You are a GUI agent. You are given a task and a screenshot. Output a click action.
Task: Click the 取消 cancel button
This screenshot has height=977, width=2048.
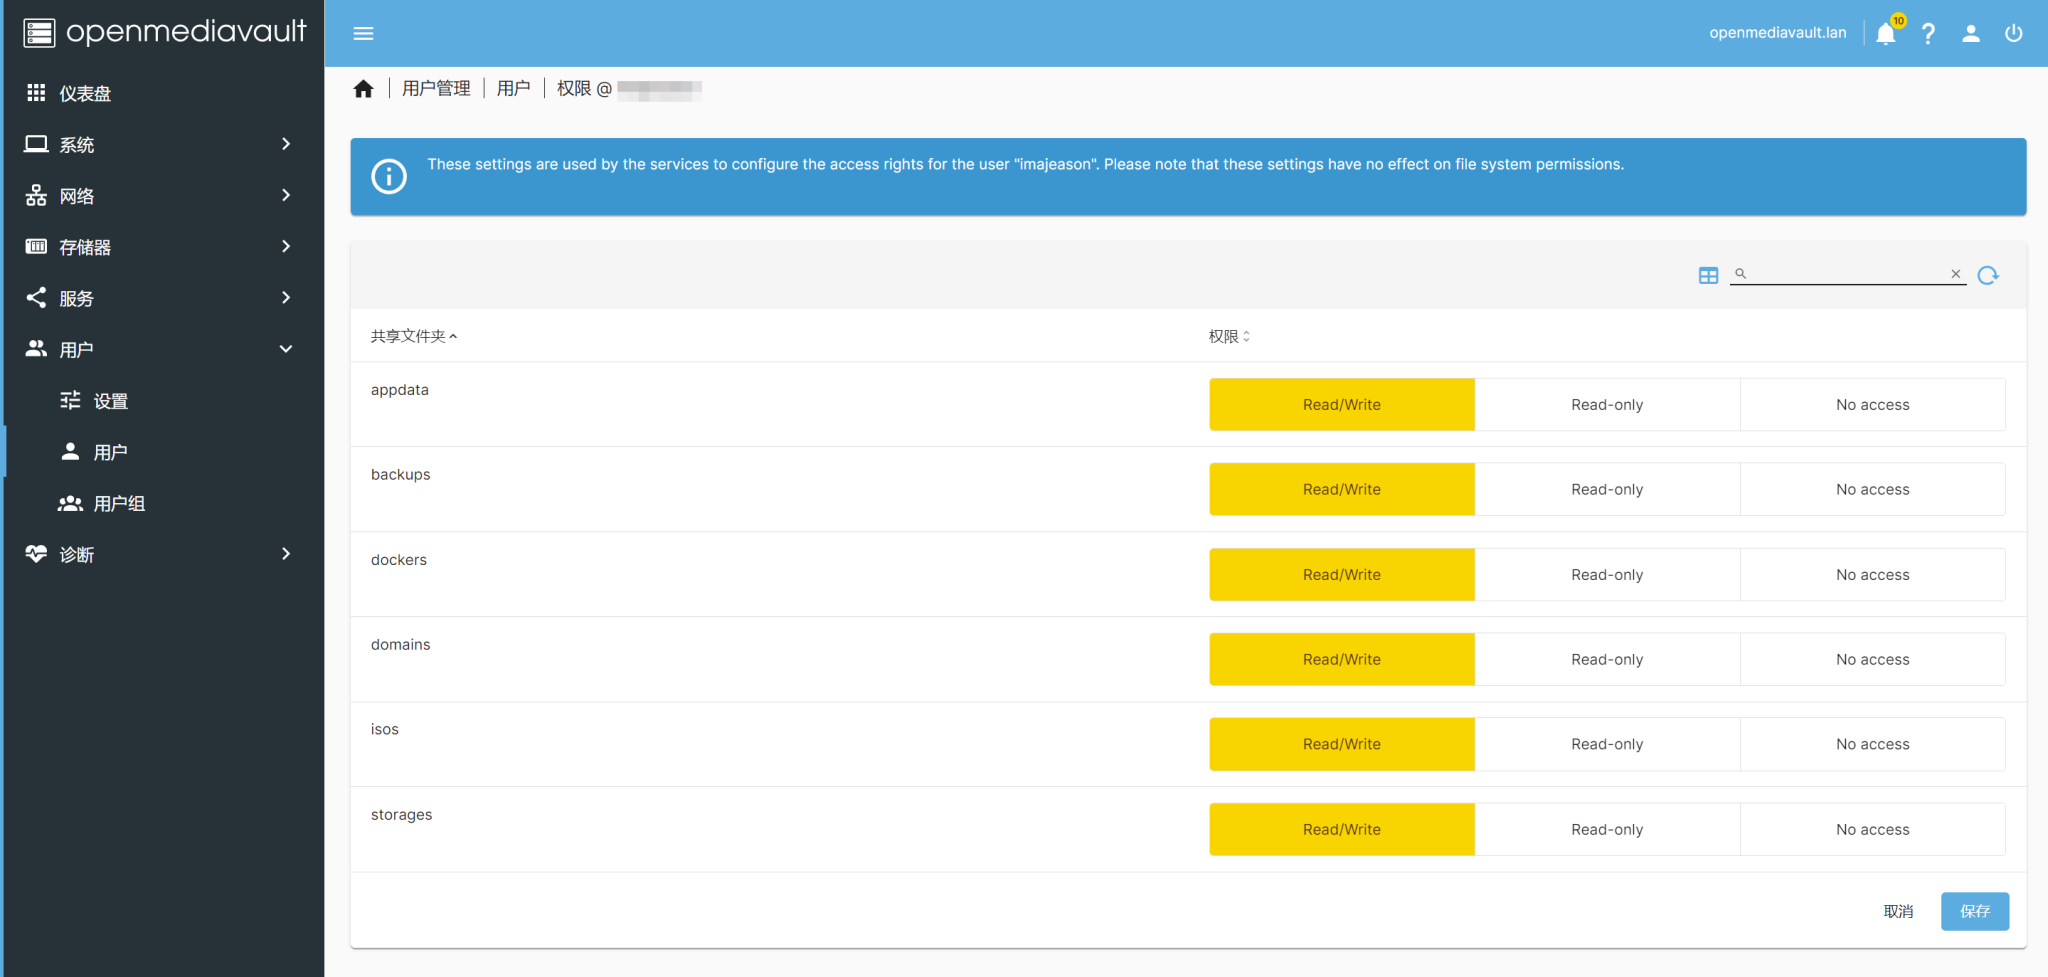pyautogui.click(x=1897, y=911)
